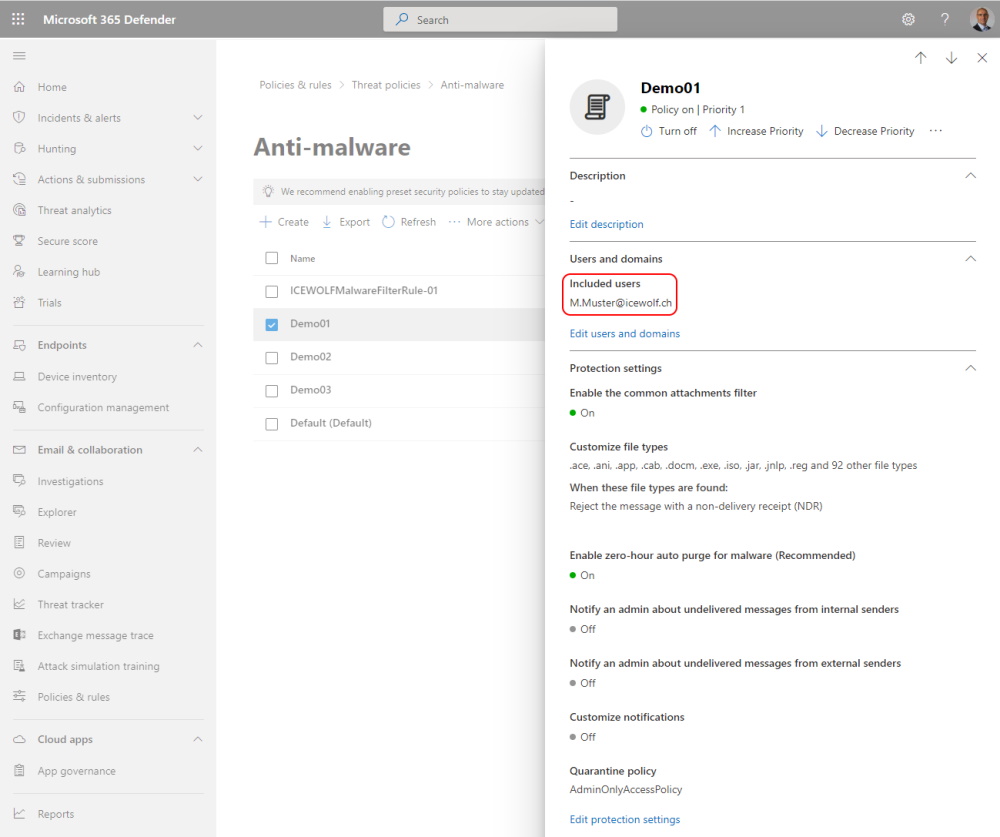Image resolution: width=1000 pixels, height=837 pixels.
Task: Navigate to Policies & rules breadcrumb
Action: click(295, 85)
